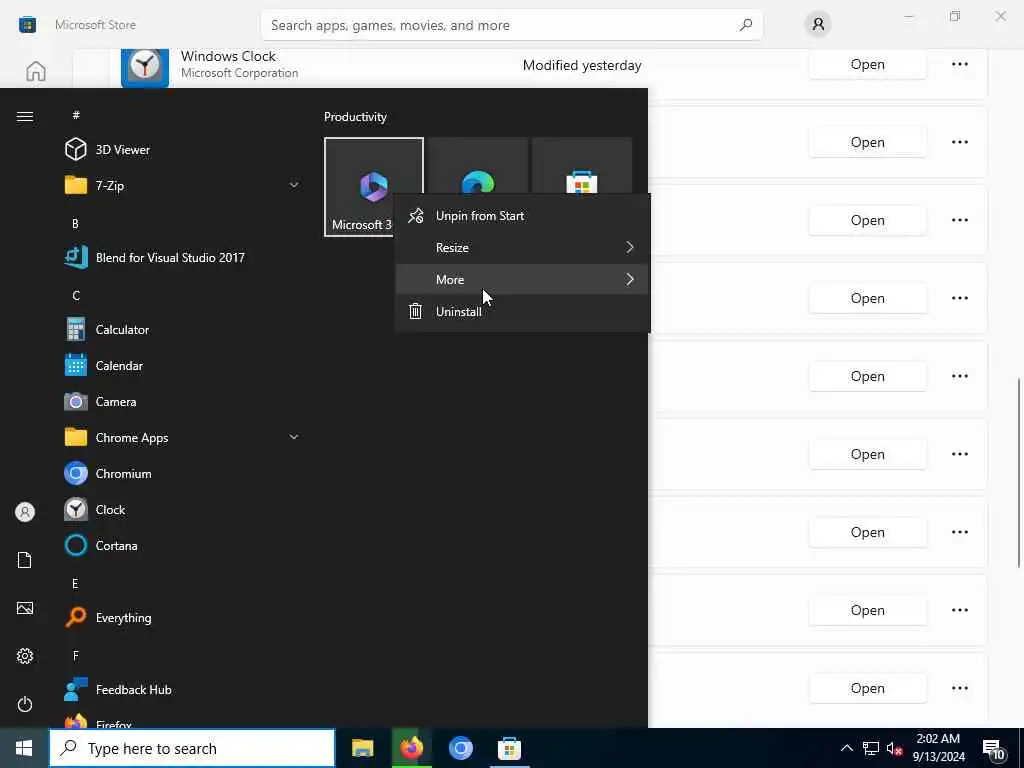Click the Power icon in Start
Viewport: 1024px width, 768px height.
coord(25,704)
